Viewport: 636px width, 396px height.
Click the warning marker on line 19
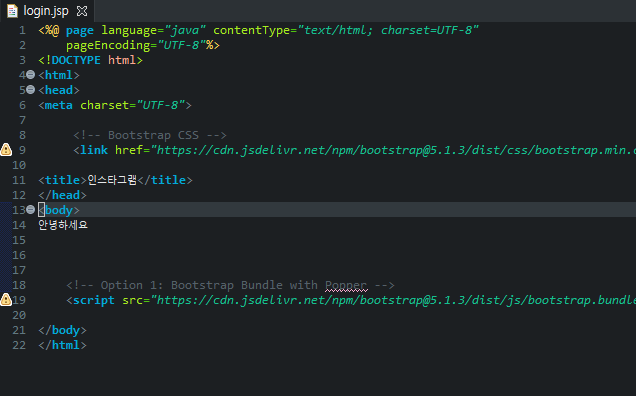click(6, 300)
